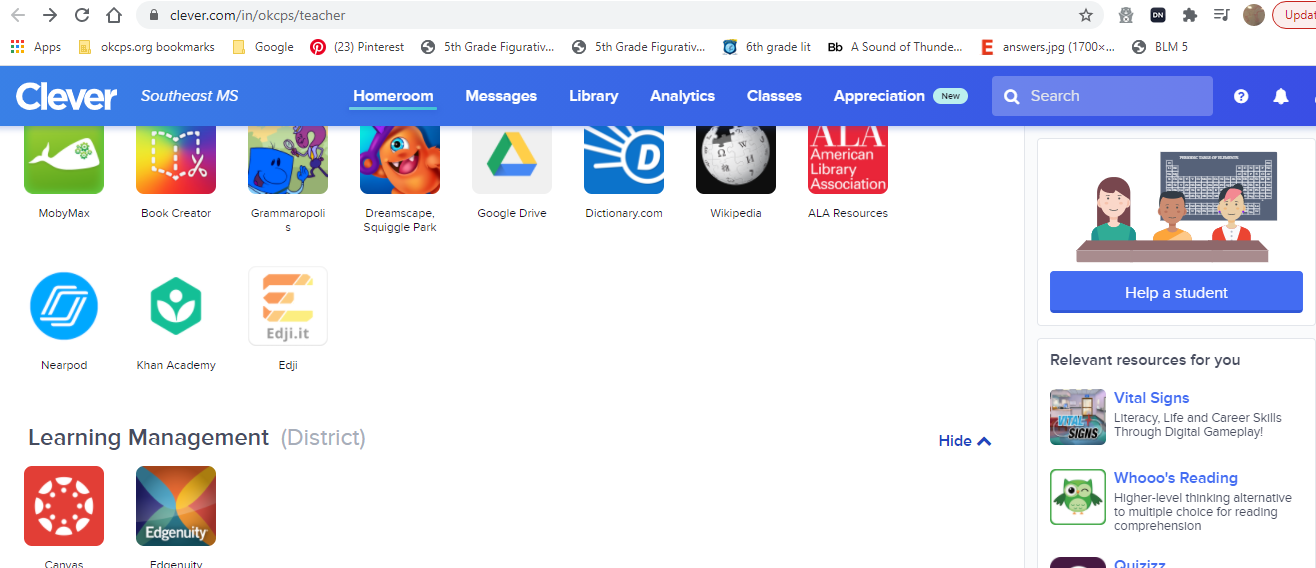Go to the Library tab
Image resolution: width=1316 pixels, height=568 pixels.
pyautogui.click(x=594, y=96)
